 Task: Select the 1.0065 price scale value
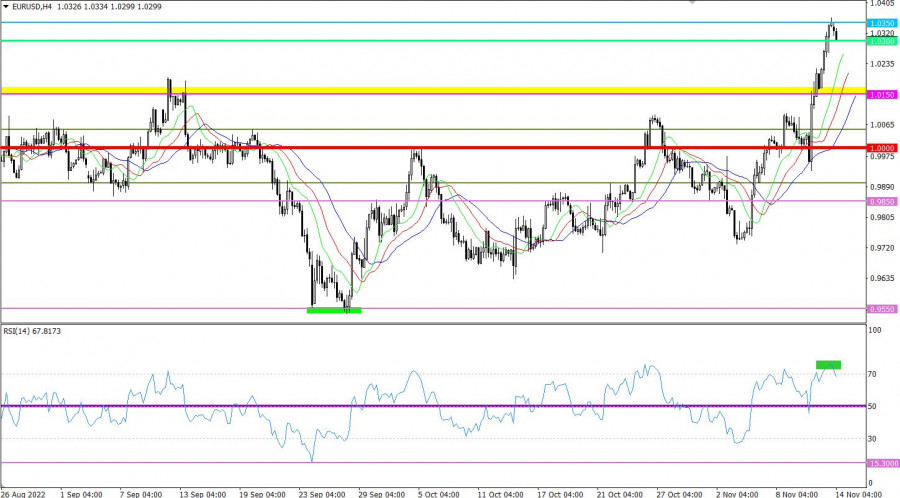pyautogui.click(x=881, y=125)
